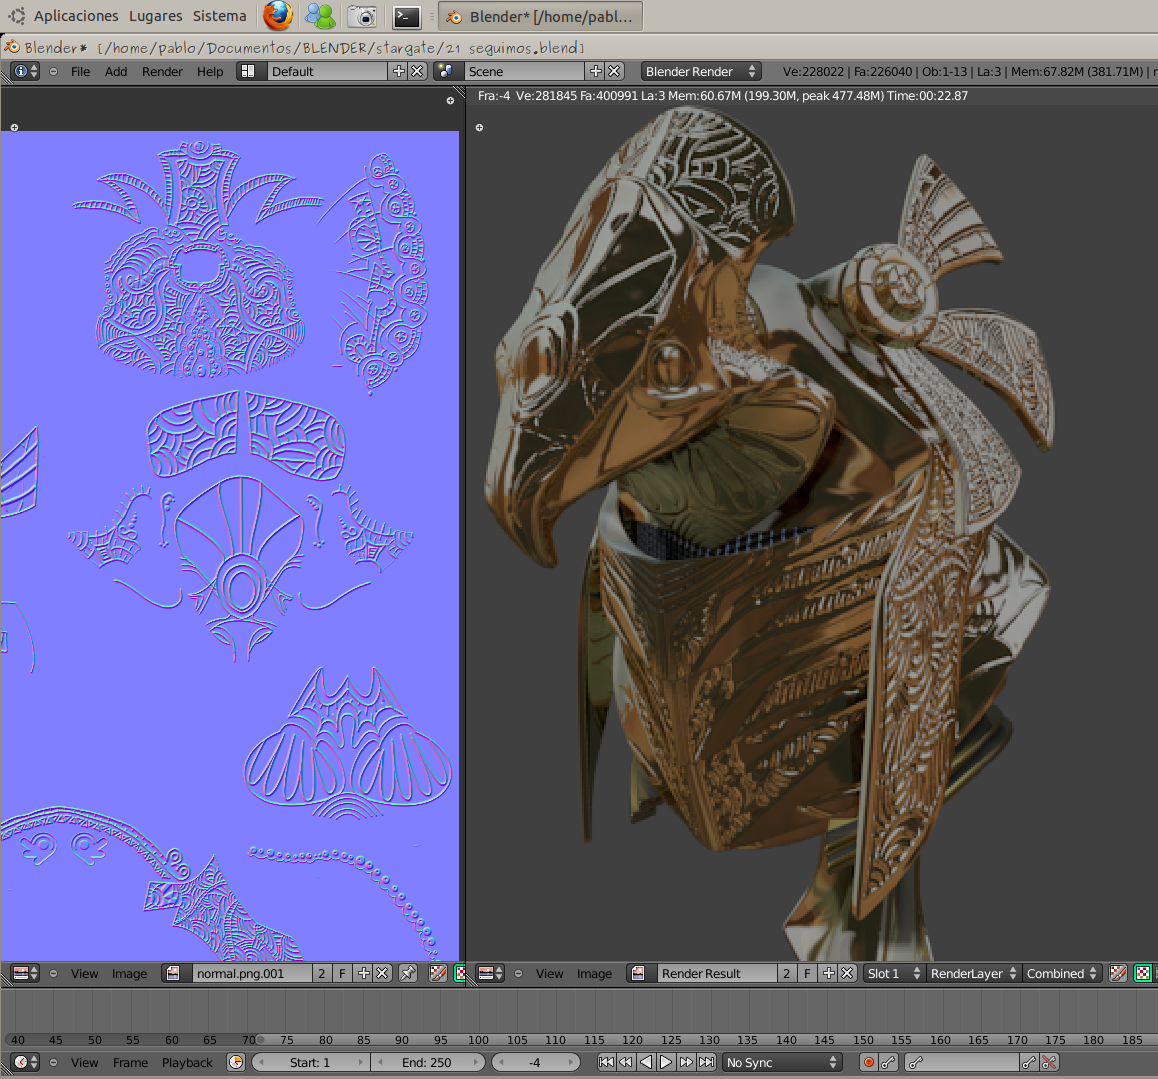Delete the Default screen layout

(x=417, y=71)
